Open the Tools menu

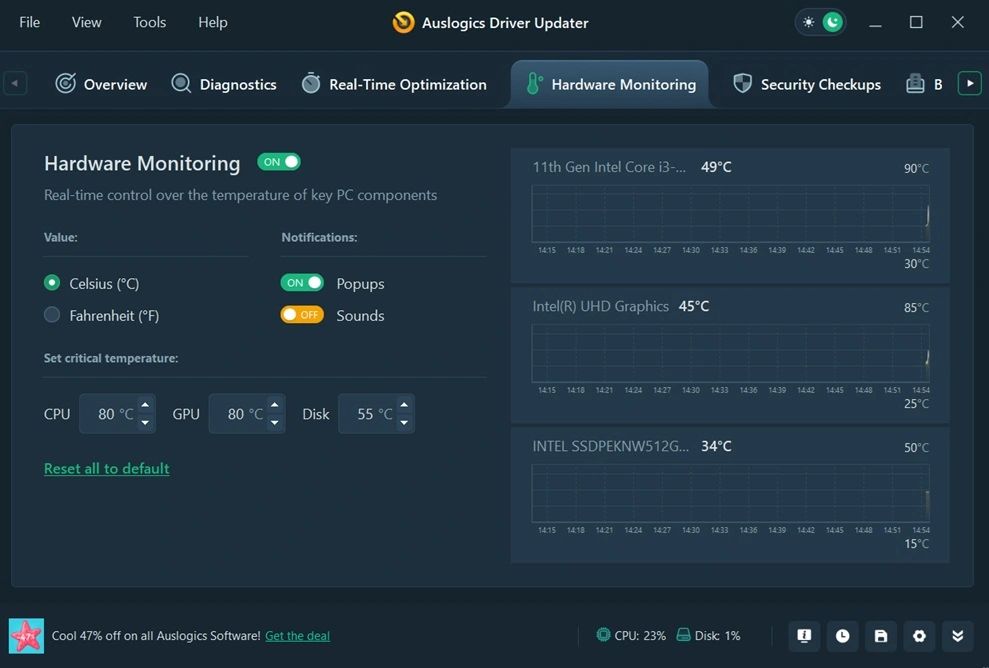coord(149,23)
